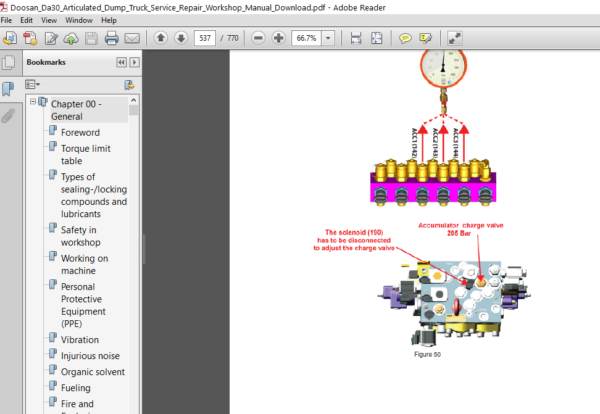Click the Create PDF online icon
600x414 pixels.
10,38
